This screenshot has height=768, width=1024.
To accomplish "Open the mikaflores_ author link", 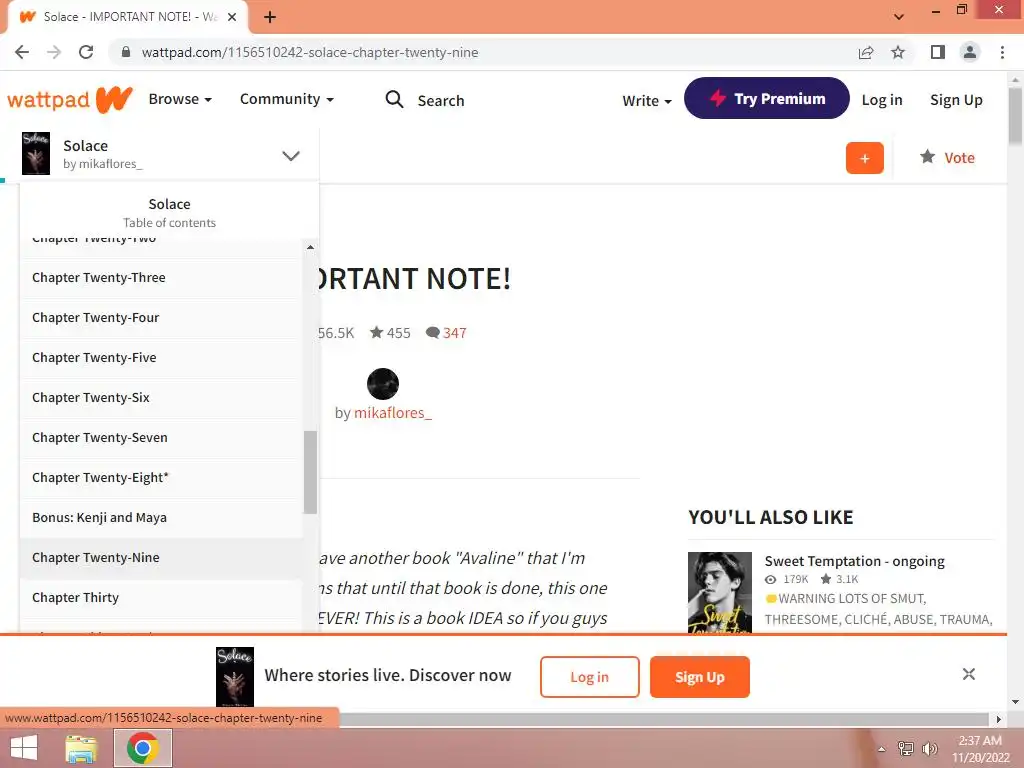I will (392, 413).
